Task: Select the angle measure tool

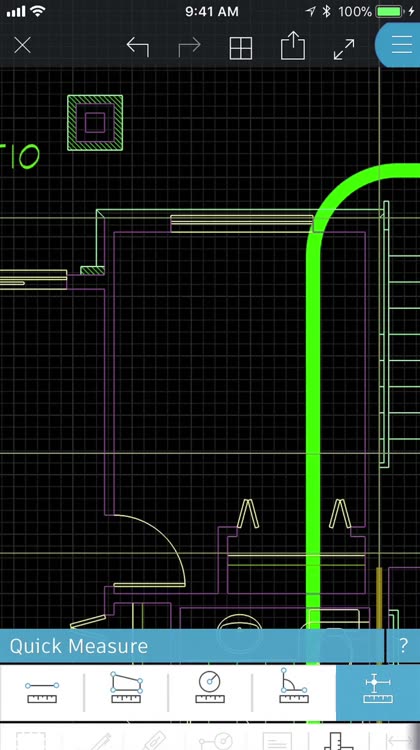Action: click(294, 686)
